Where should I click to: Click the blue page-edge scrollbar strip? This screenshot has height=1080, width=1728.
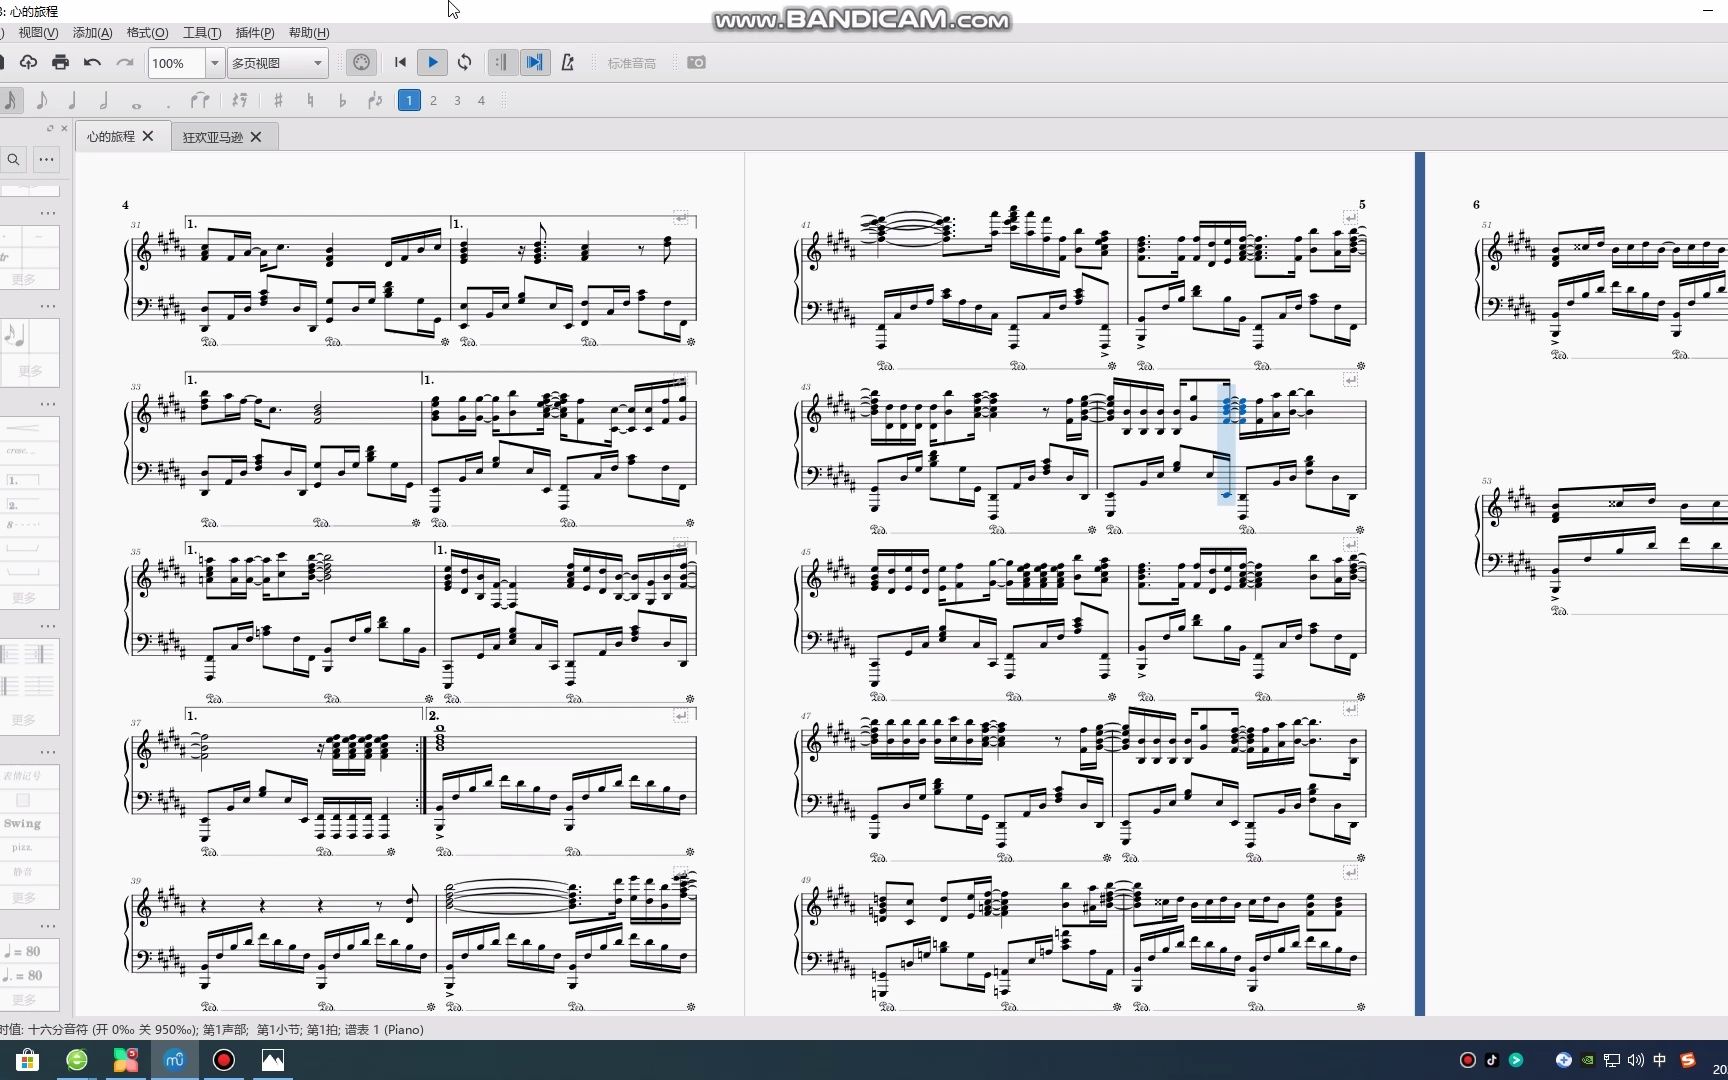(x=1420, y=584)
